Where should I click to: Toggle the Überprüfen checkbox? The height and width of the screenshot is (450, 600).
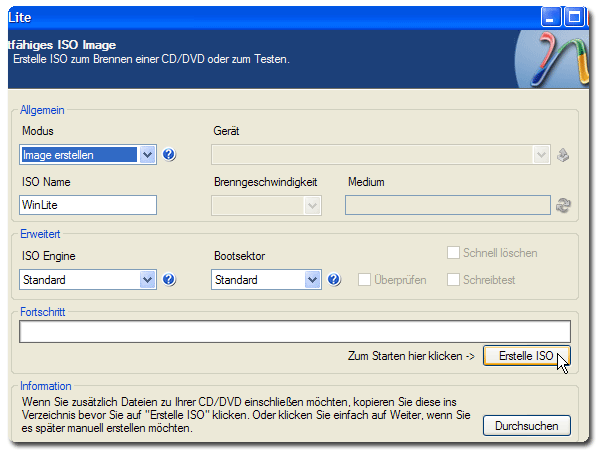coord(366,280)
